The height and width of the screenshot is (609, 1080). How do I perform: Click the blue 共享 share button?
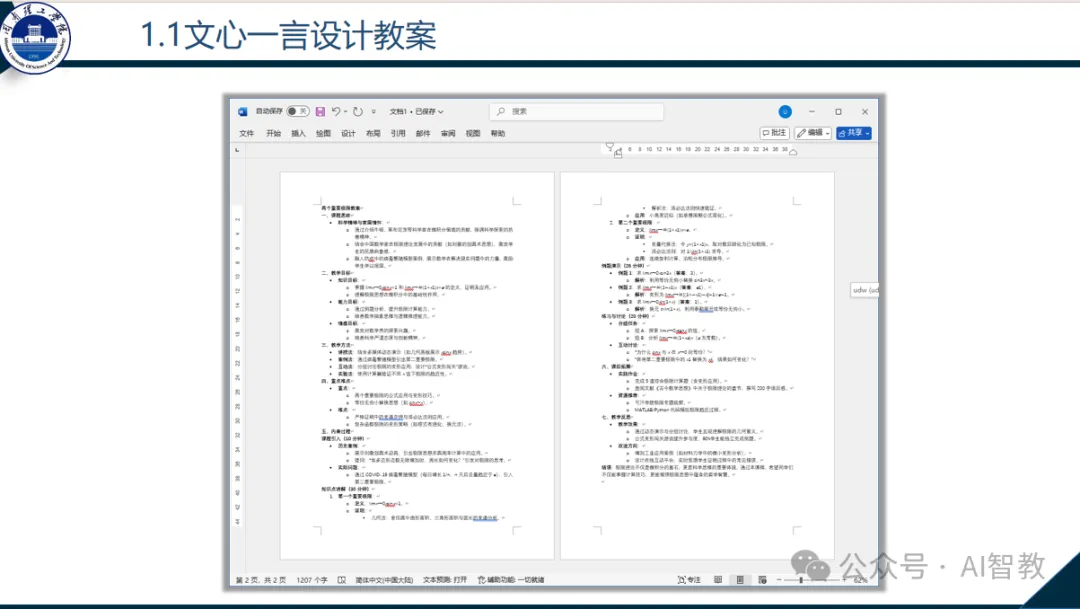(x=854, y=133)
